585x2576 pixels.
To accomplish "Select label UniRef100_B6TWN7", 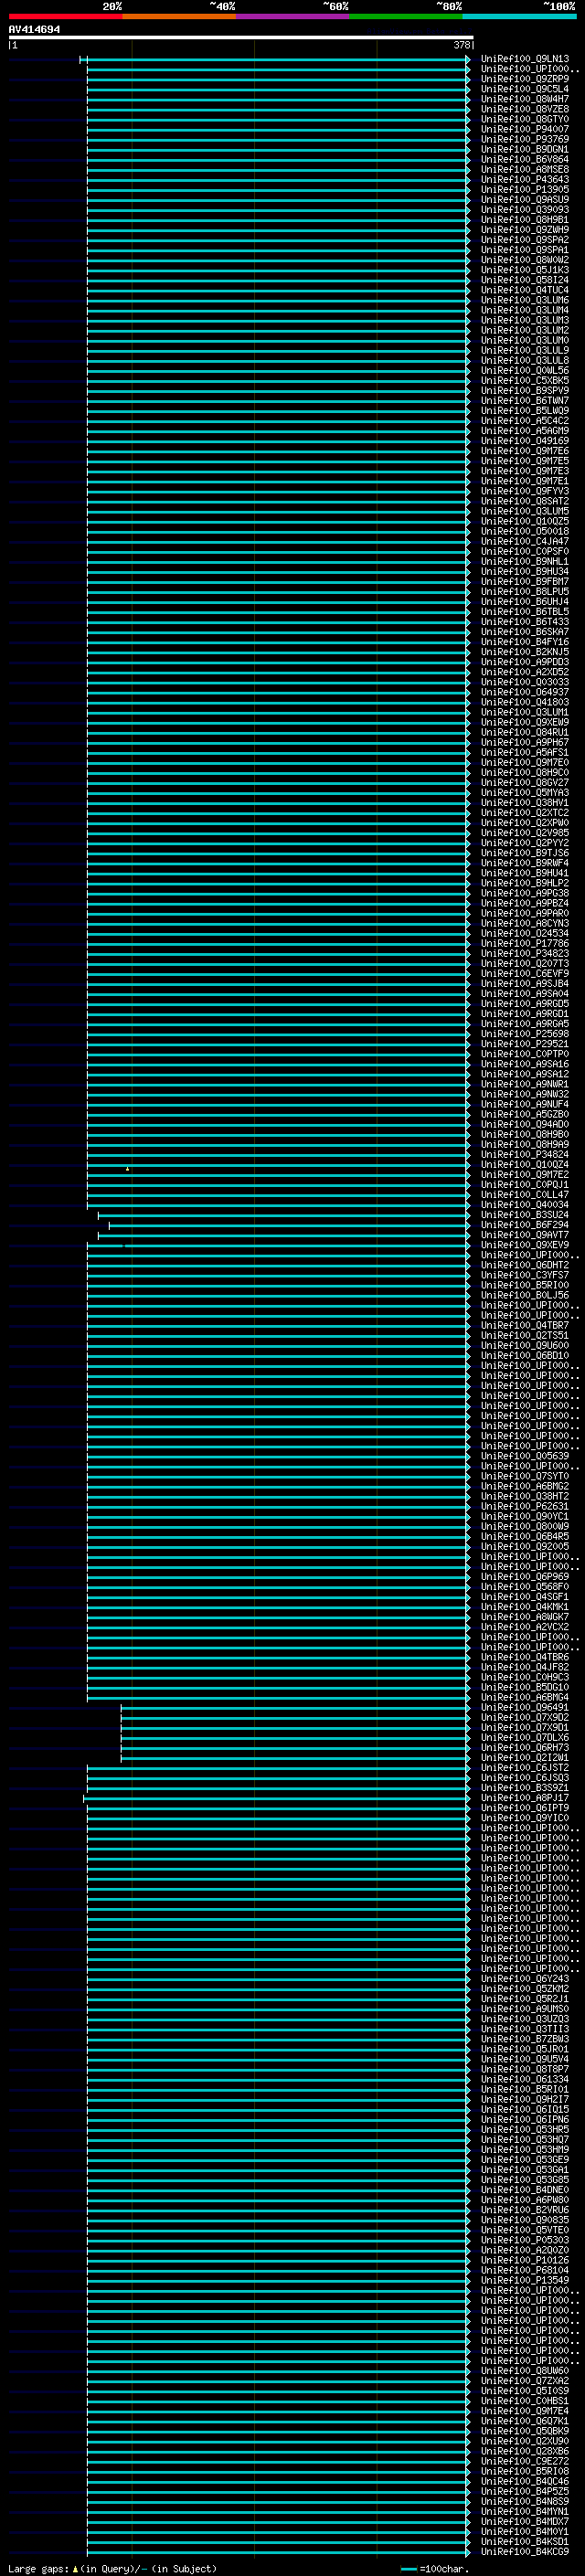I will pos(525,401).
